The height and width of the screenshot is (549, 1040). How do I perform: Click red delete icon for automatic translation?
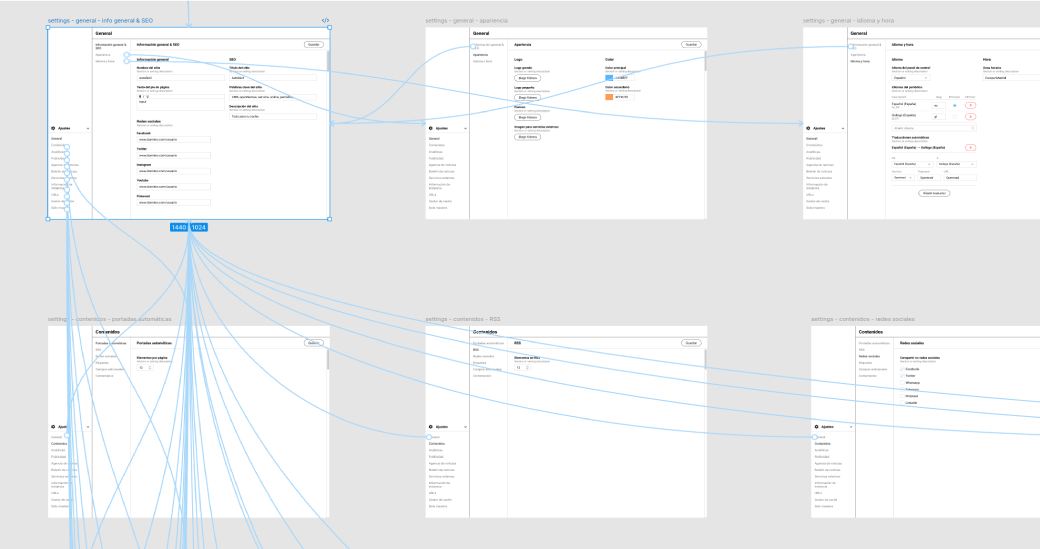point(970,147)
